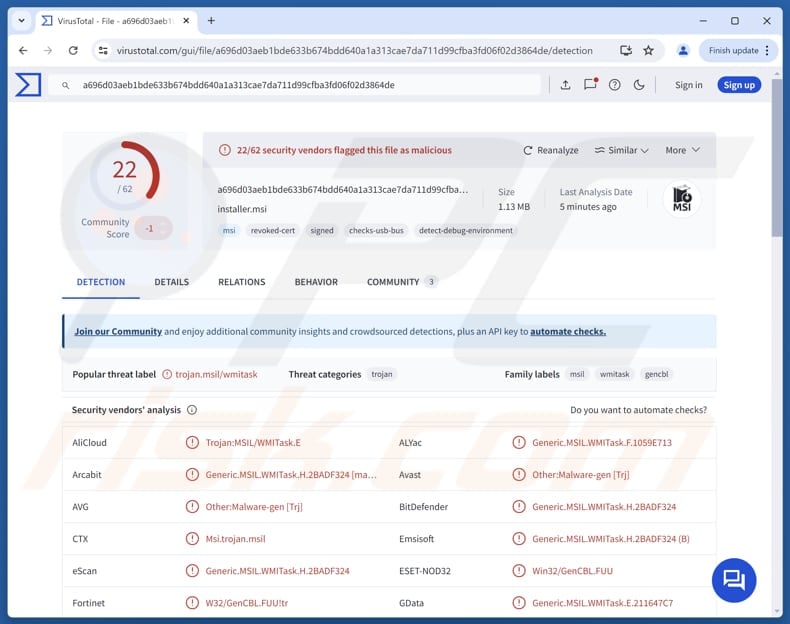
Task: Expand the Similar dropdown
Action: coord(621,150)
